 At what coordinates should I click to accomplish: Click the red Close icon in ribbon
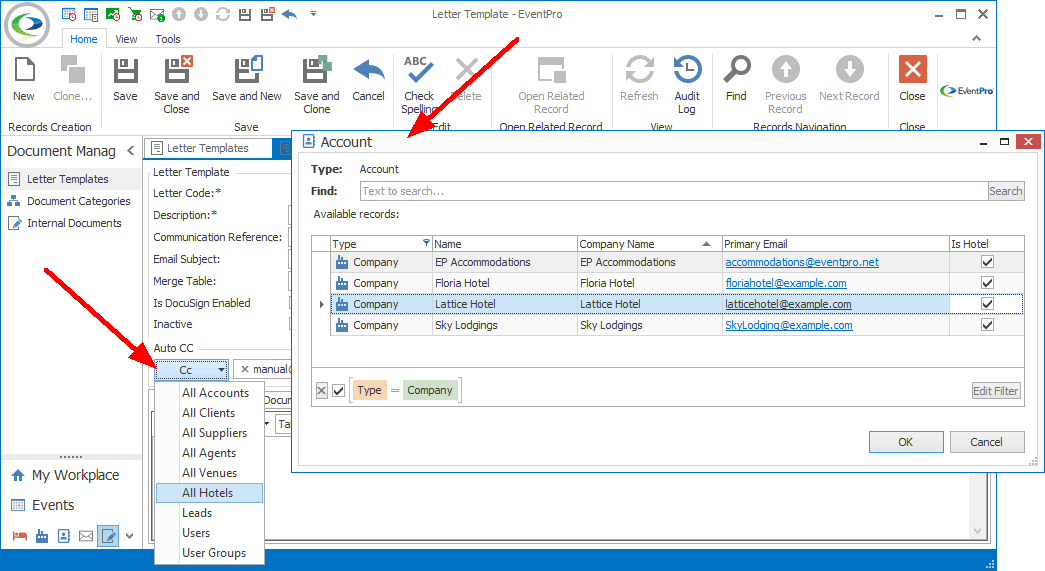click(912, 69)
